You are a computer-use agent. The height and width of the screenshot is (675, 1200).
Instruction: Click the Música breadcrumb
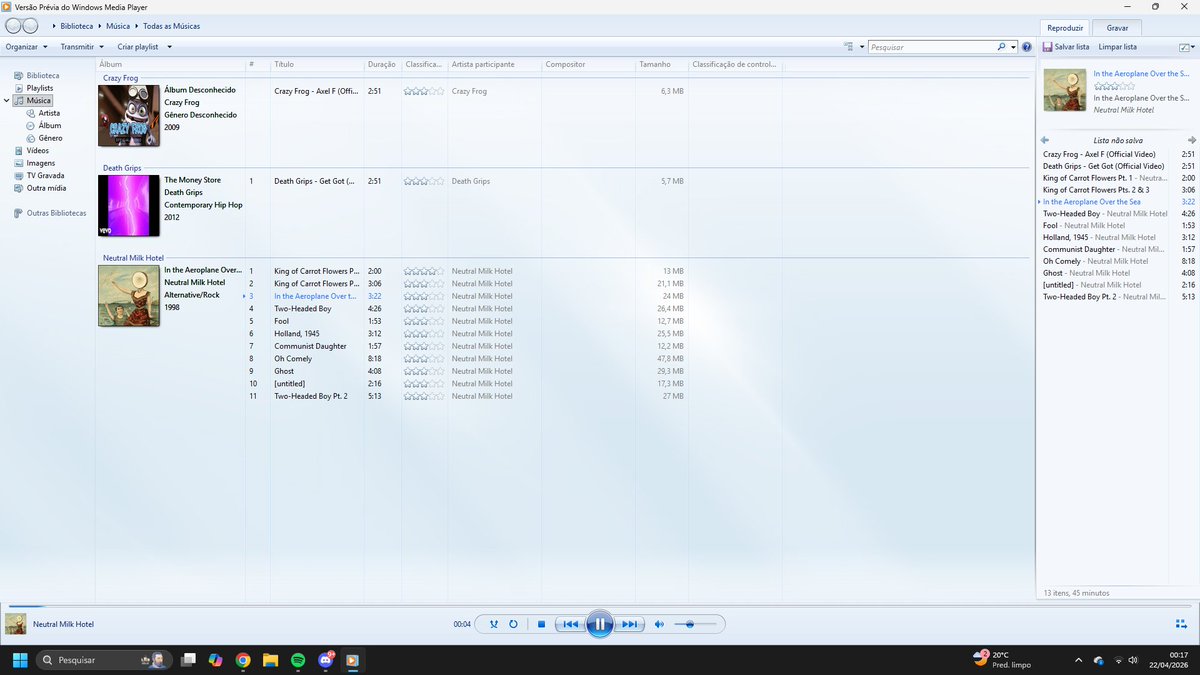(x=118, y=26)
